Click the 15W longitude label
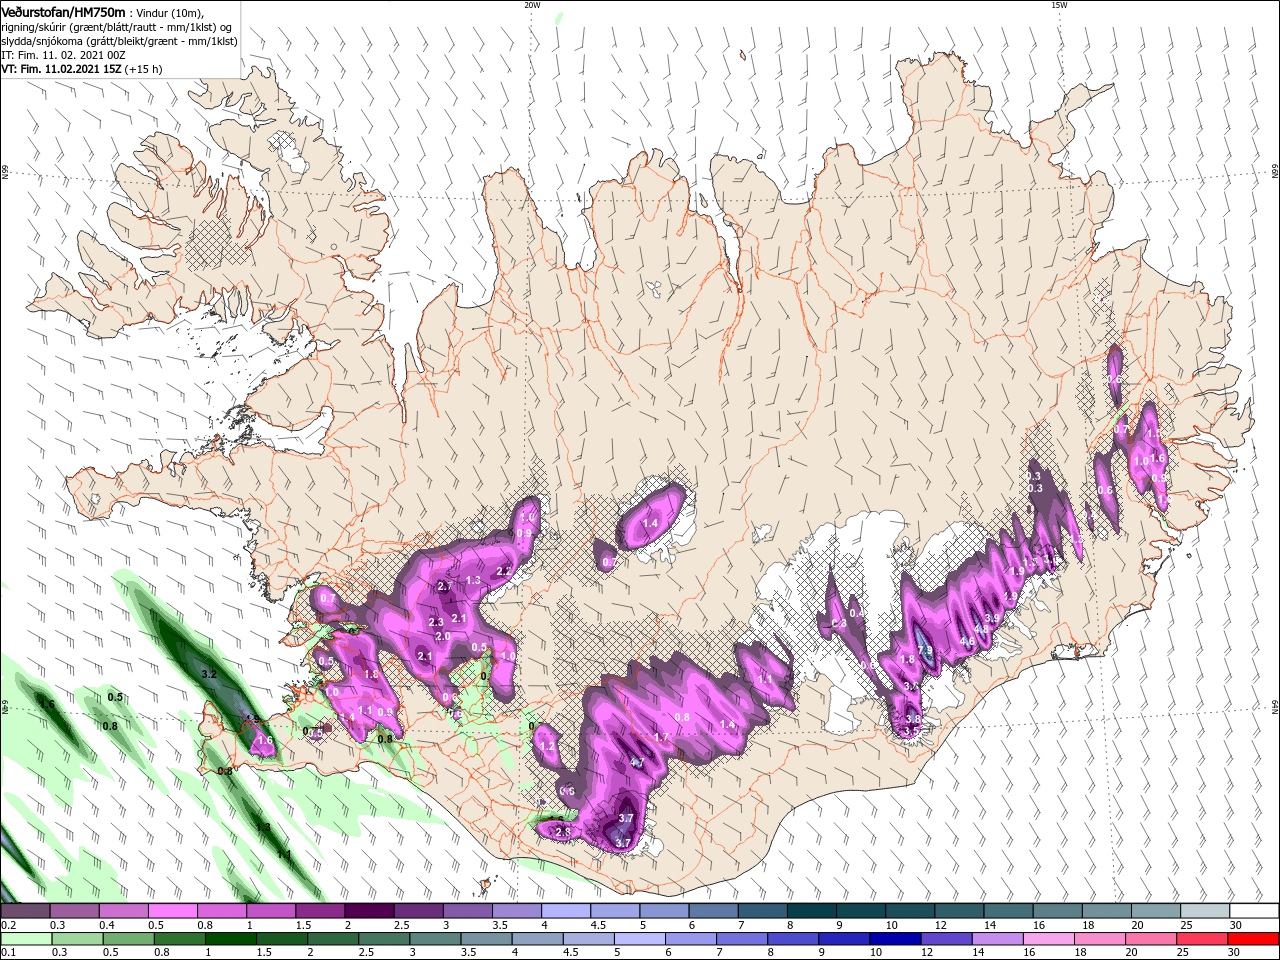This screenshot has width=1280, height=960. [x=1059, y=5]
